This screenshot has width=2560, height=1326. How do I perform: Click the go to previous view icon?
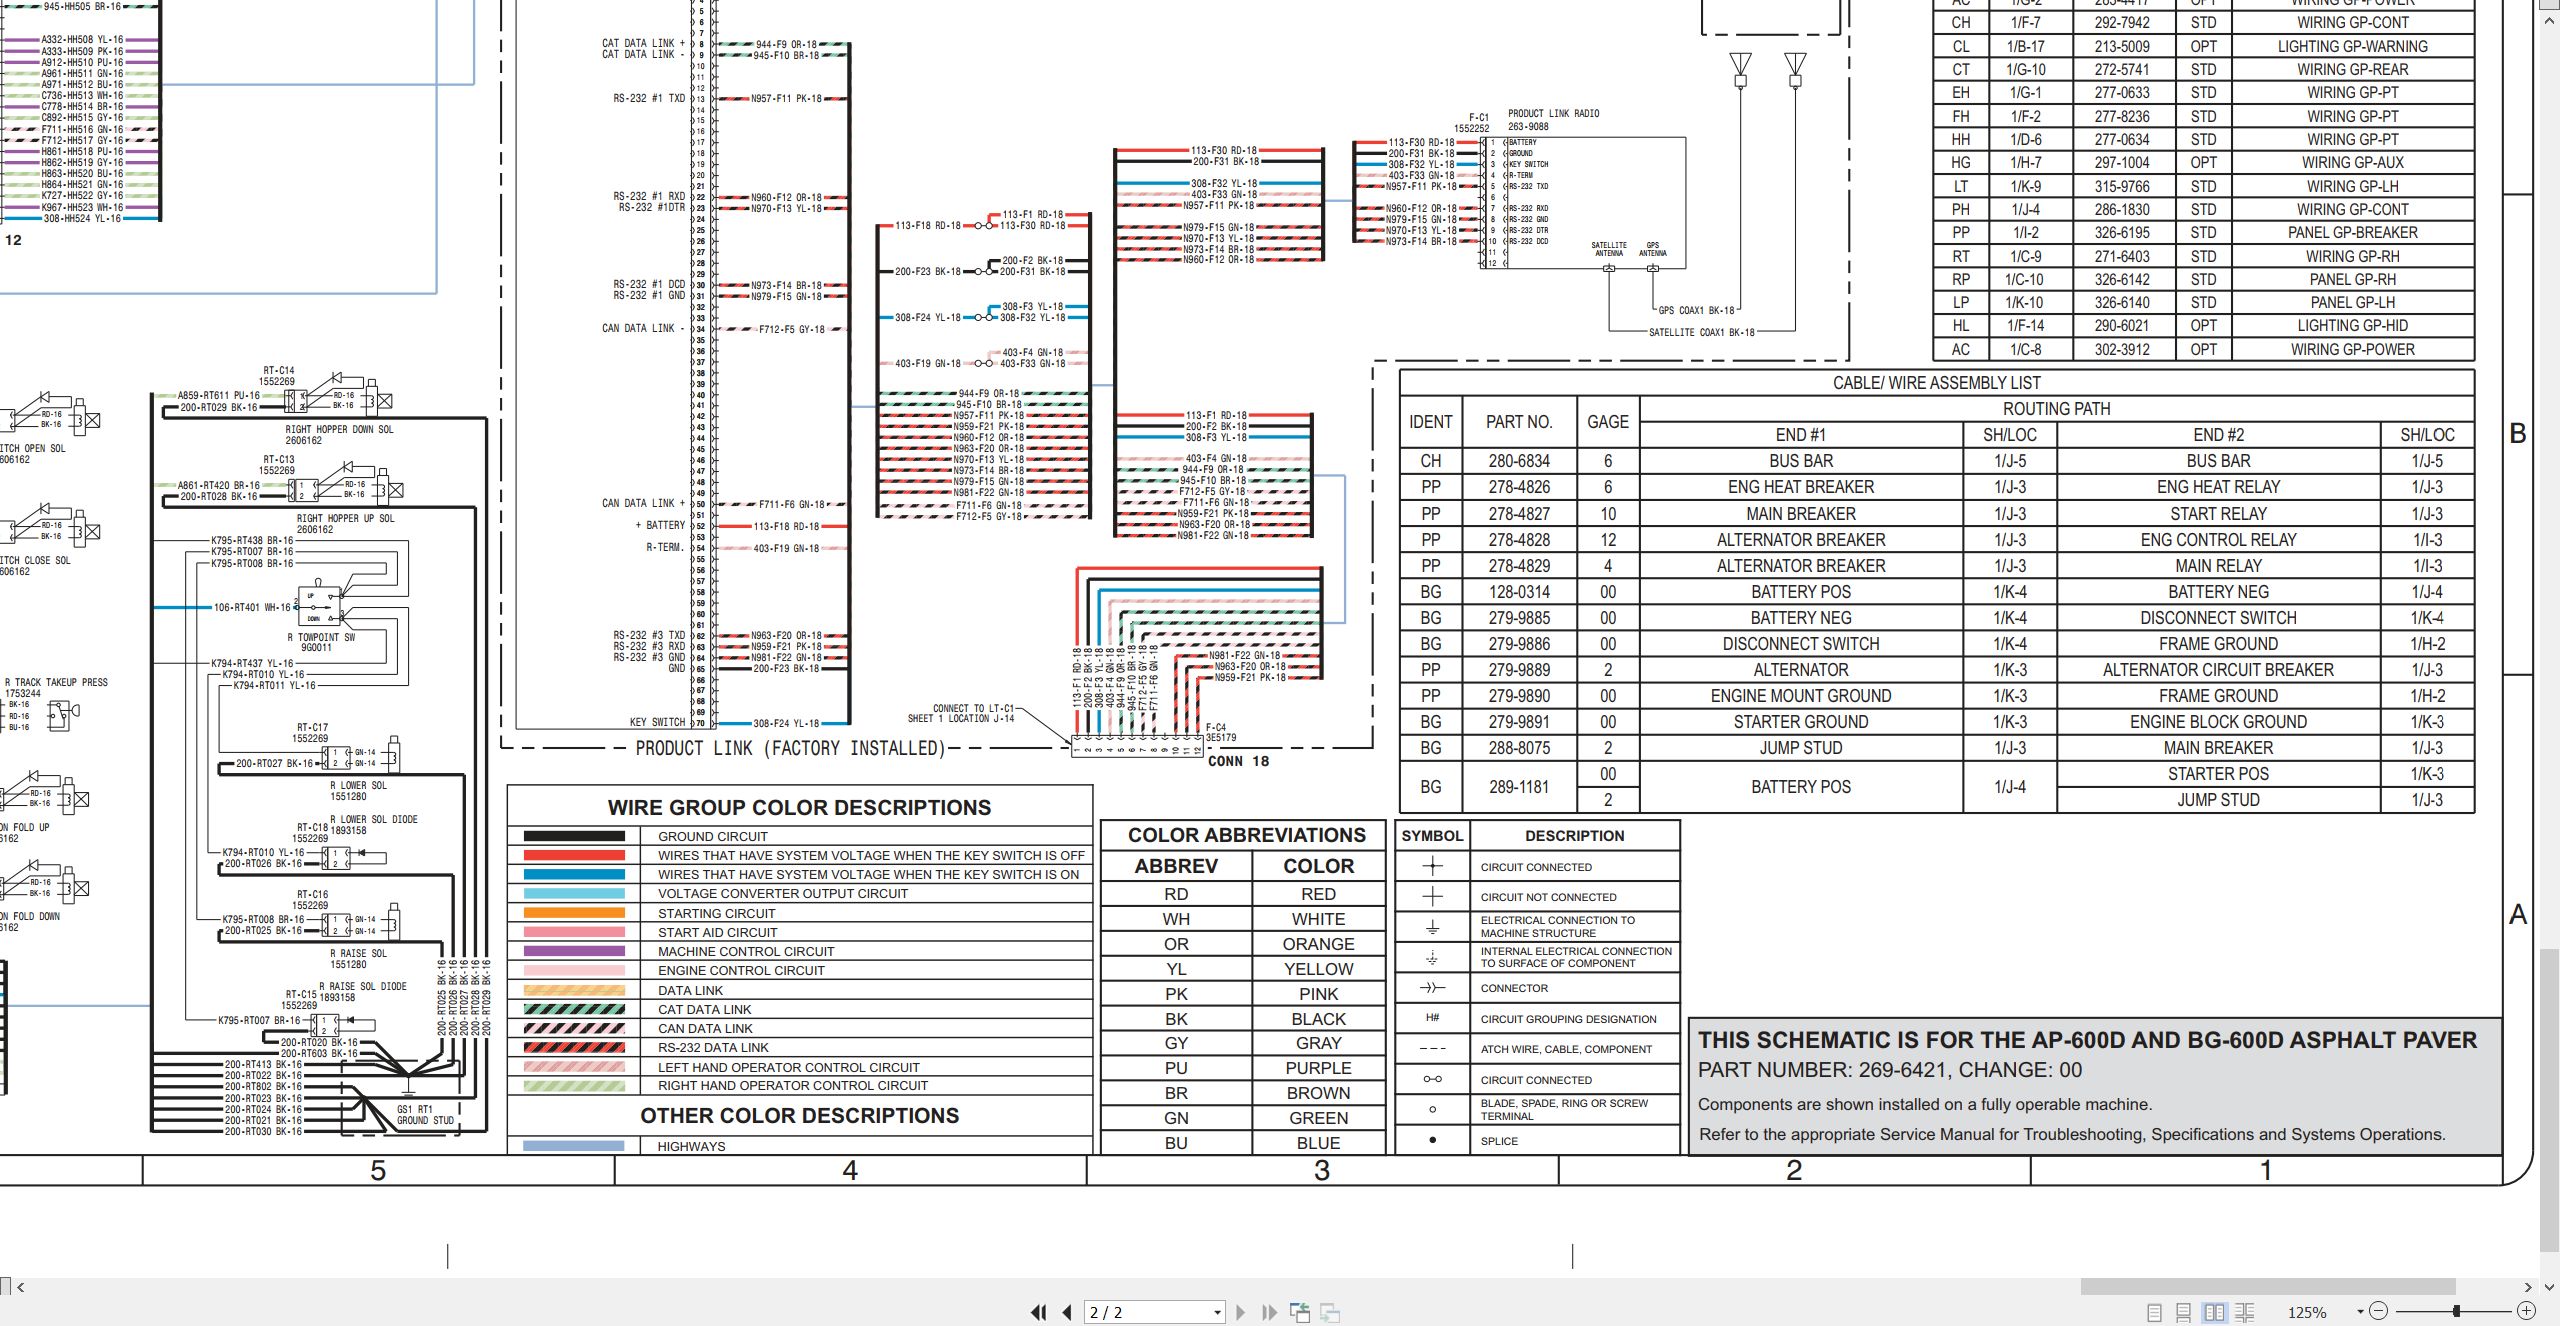pyautogui.click(x=1300, y=1312)
